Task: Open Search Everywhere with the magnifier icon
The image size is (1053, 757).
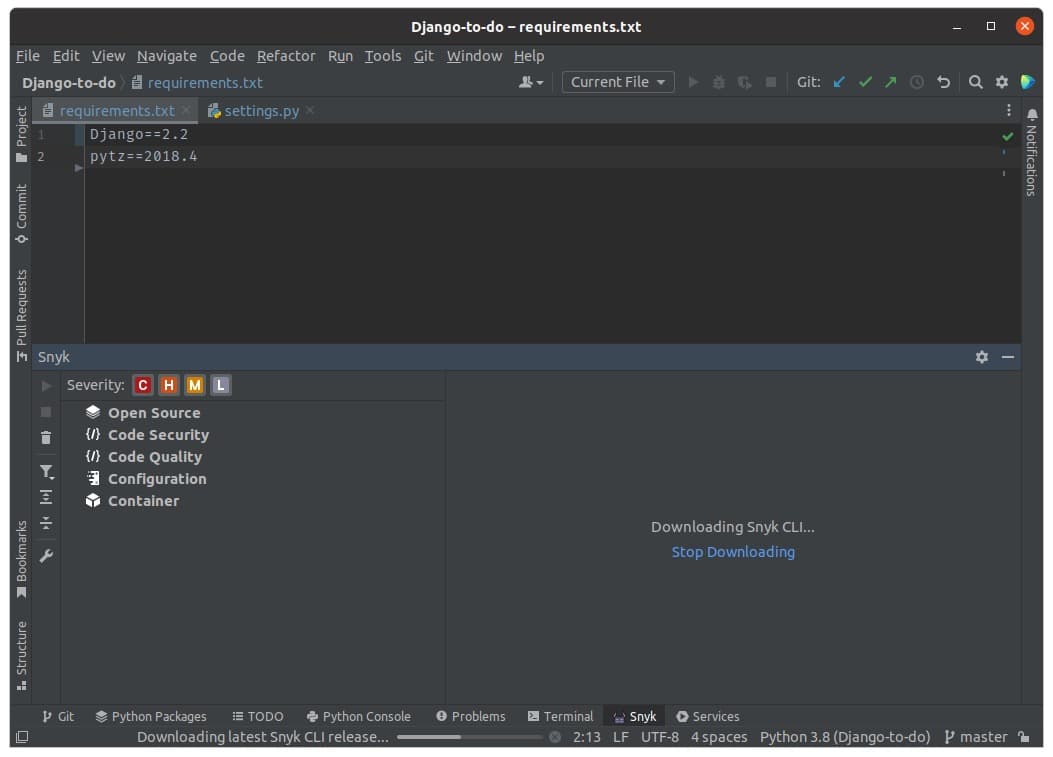Action: [975, 81]
